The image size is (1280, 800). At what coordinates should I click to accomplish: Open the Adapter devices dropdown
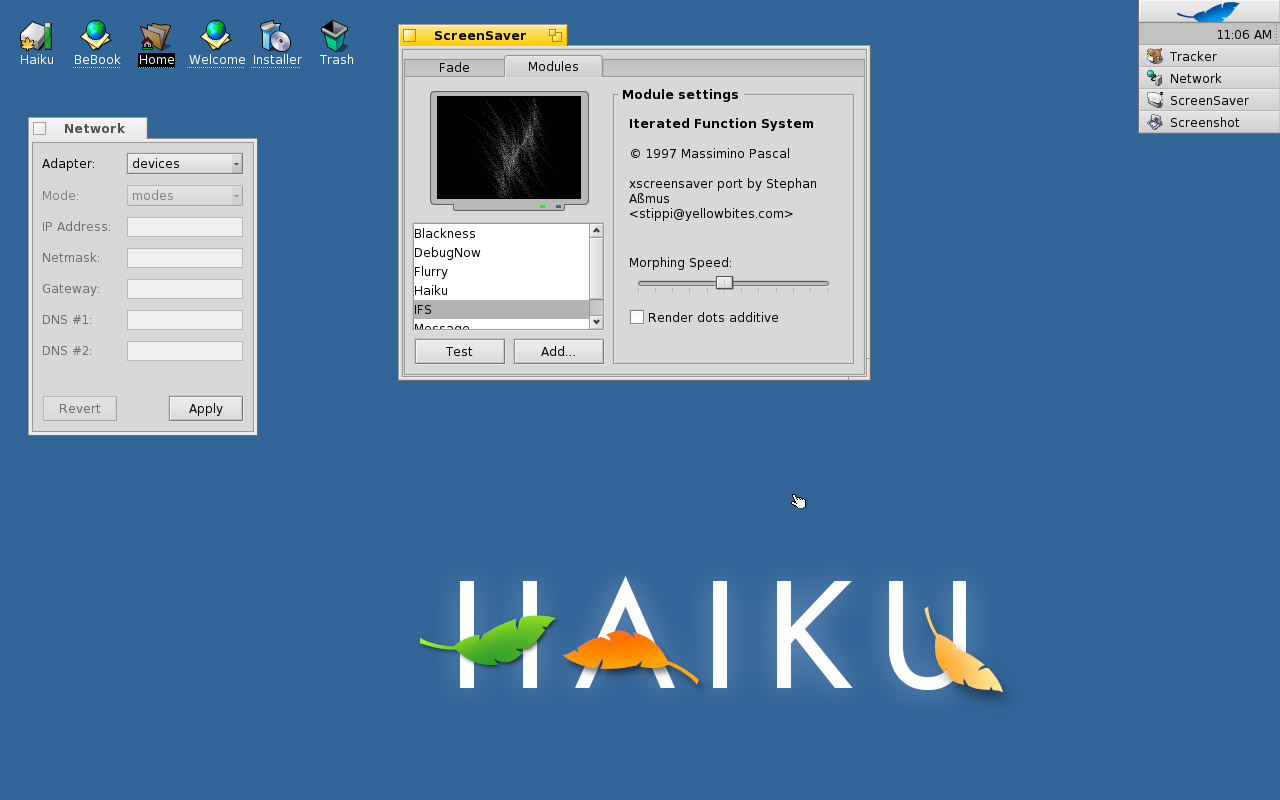[x=185, y=163]
